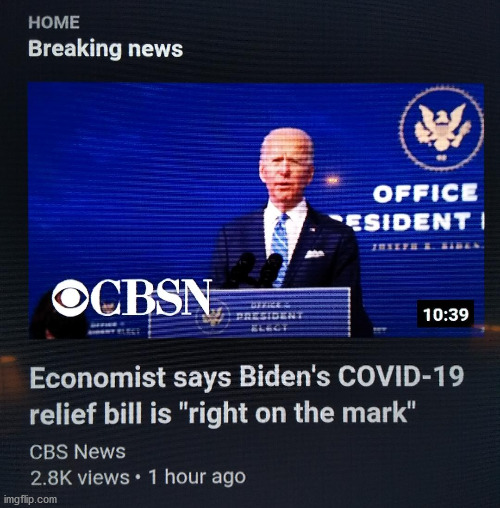Screen dimensions: 500x508
Task: Click the 2.8K views count
Action: point(80,477)
